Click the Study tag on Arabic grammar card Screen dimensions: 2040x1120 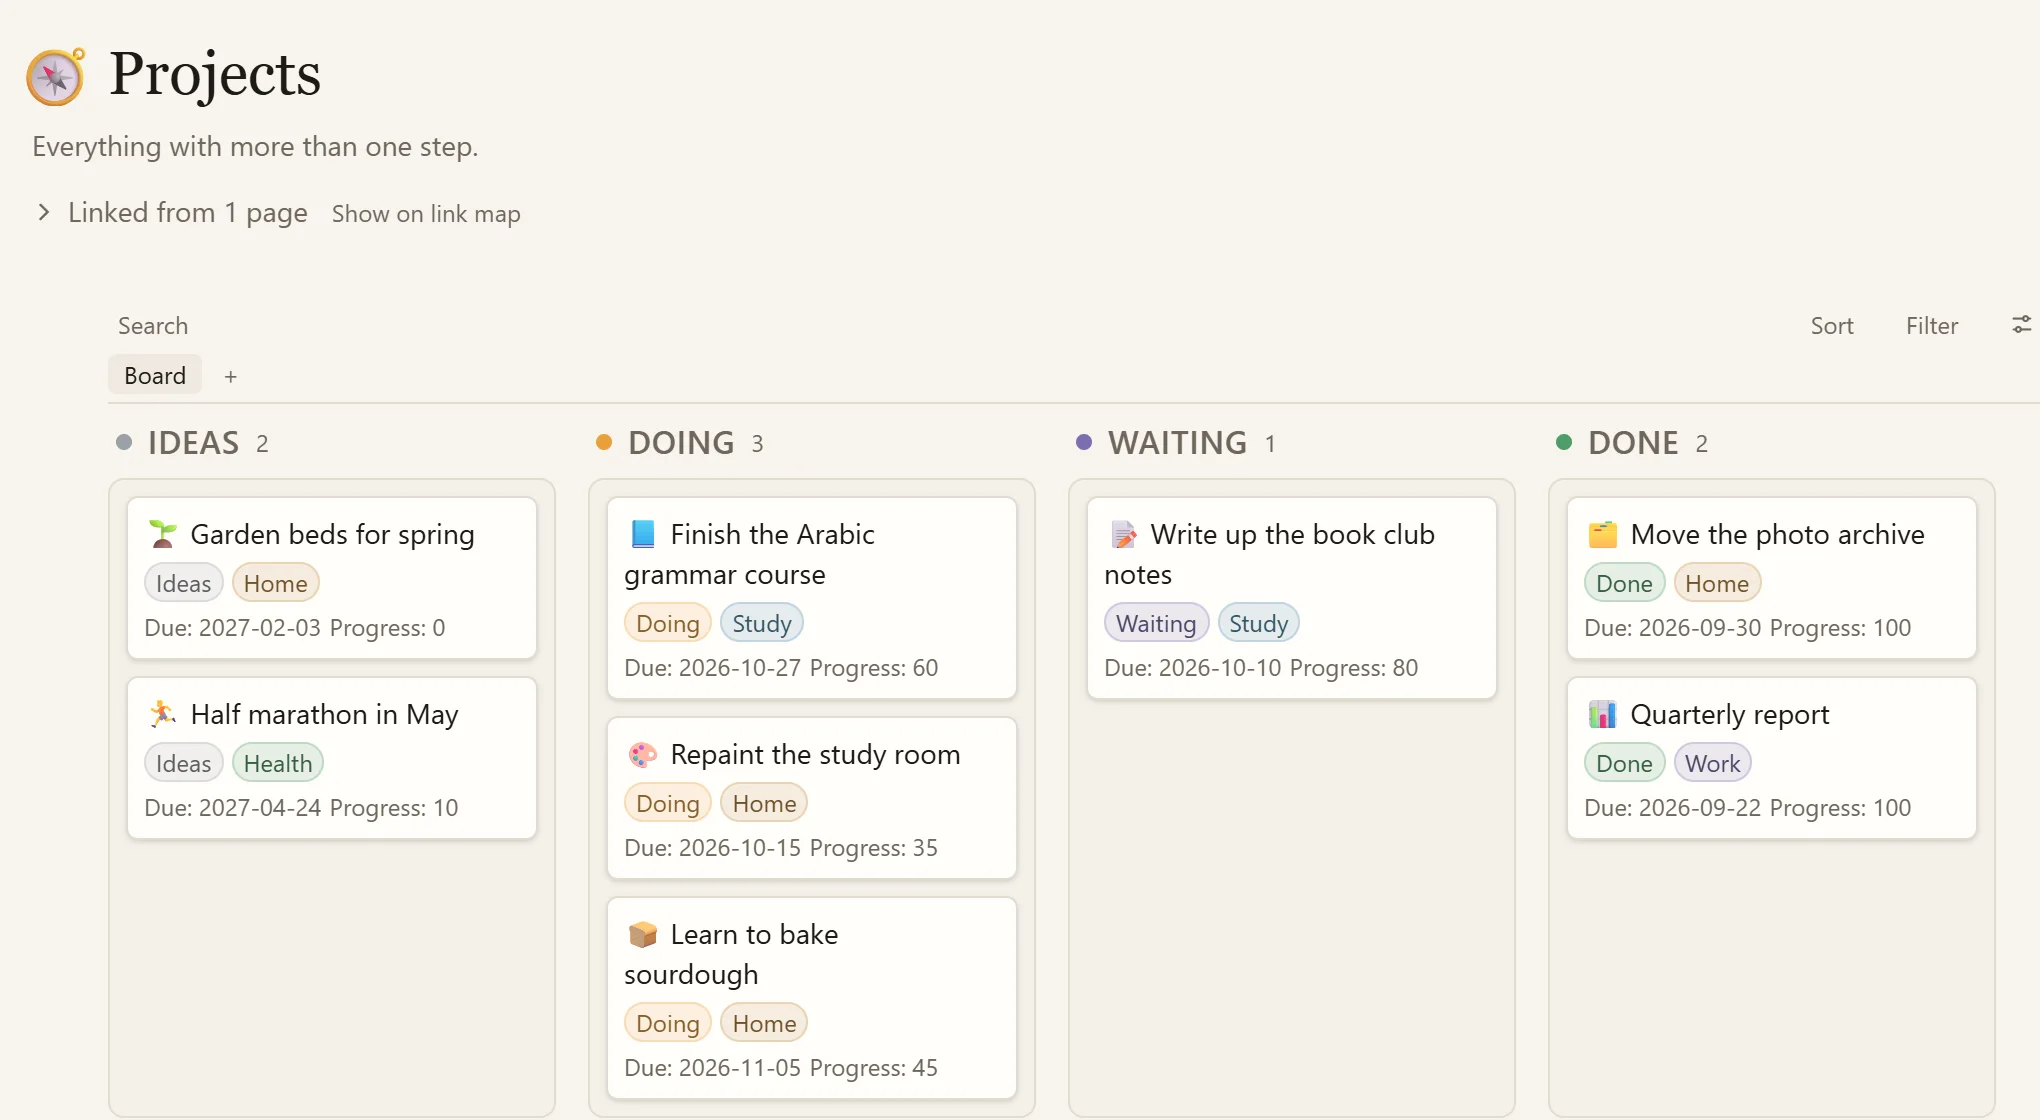(762, 623)
